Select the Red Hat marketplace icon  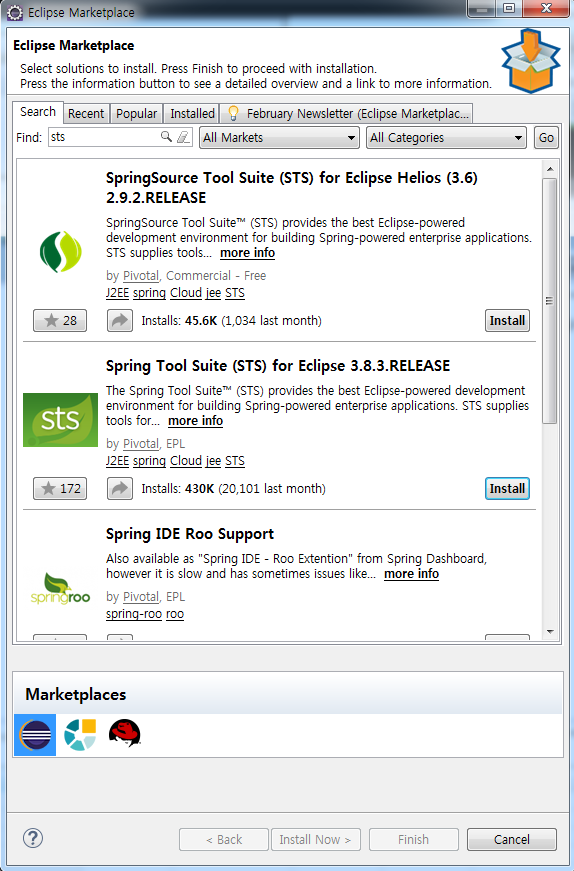tap(124, 733)
